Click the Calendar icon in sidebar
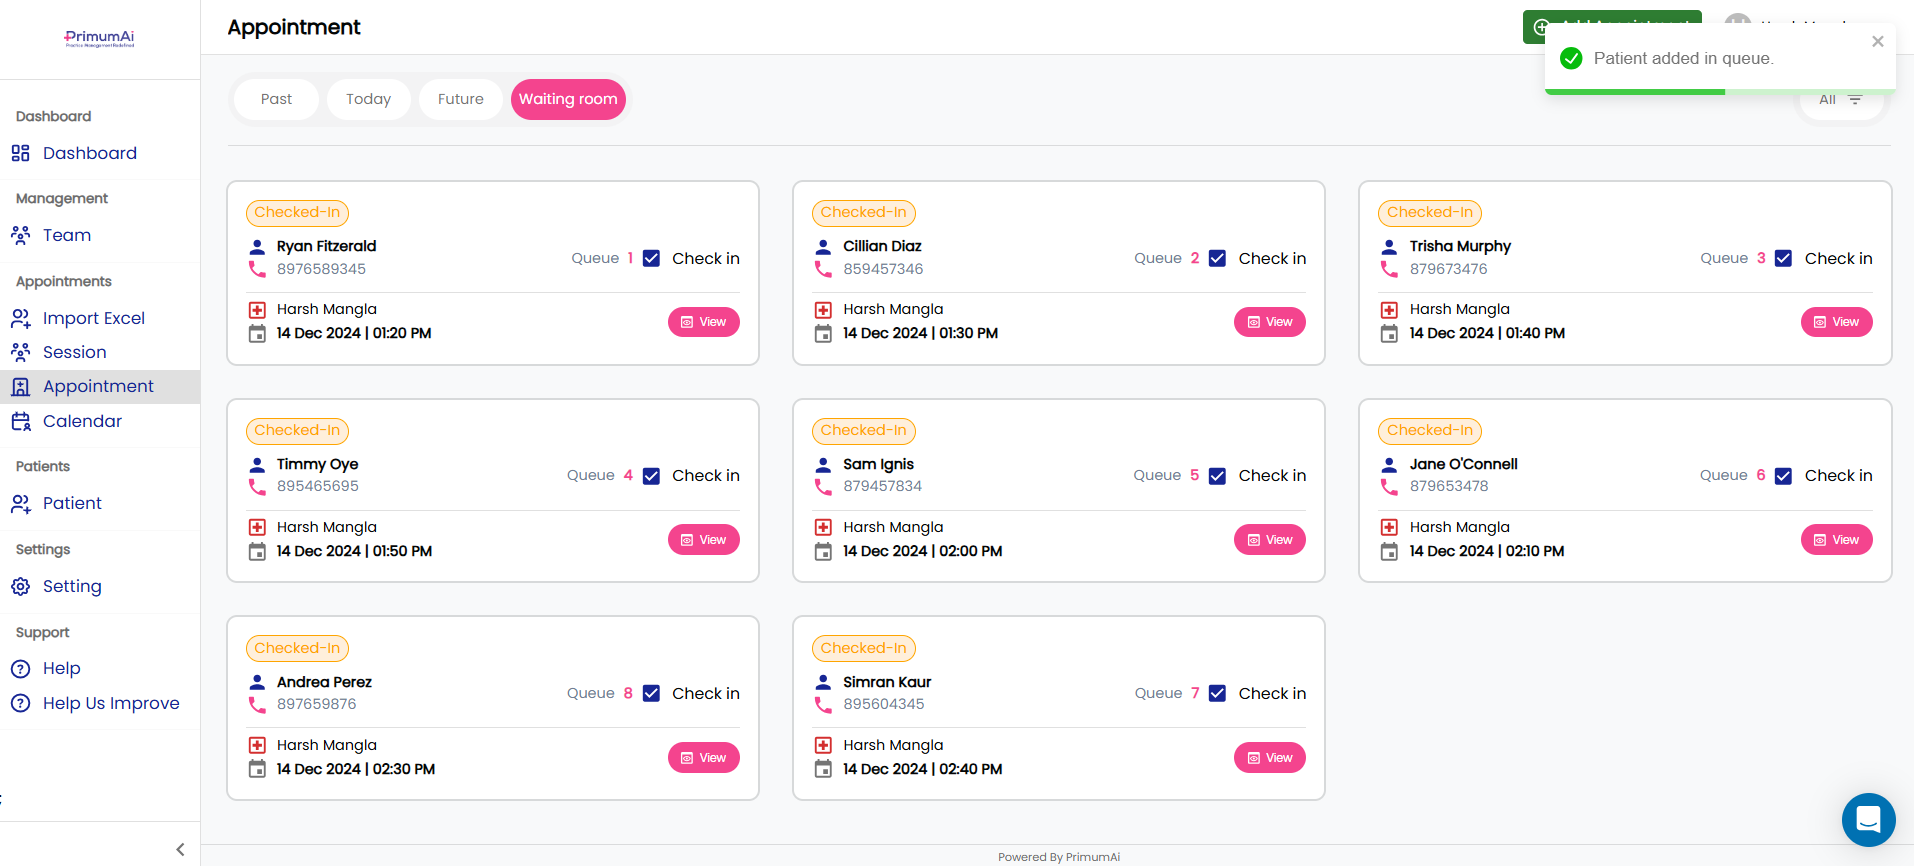Viewport: 1914px width, 866px height. tap(20, 421)
